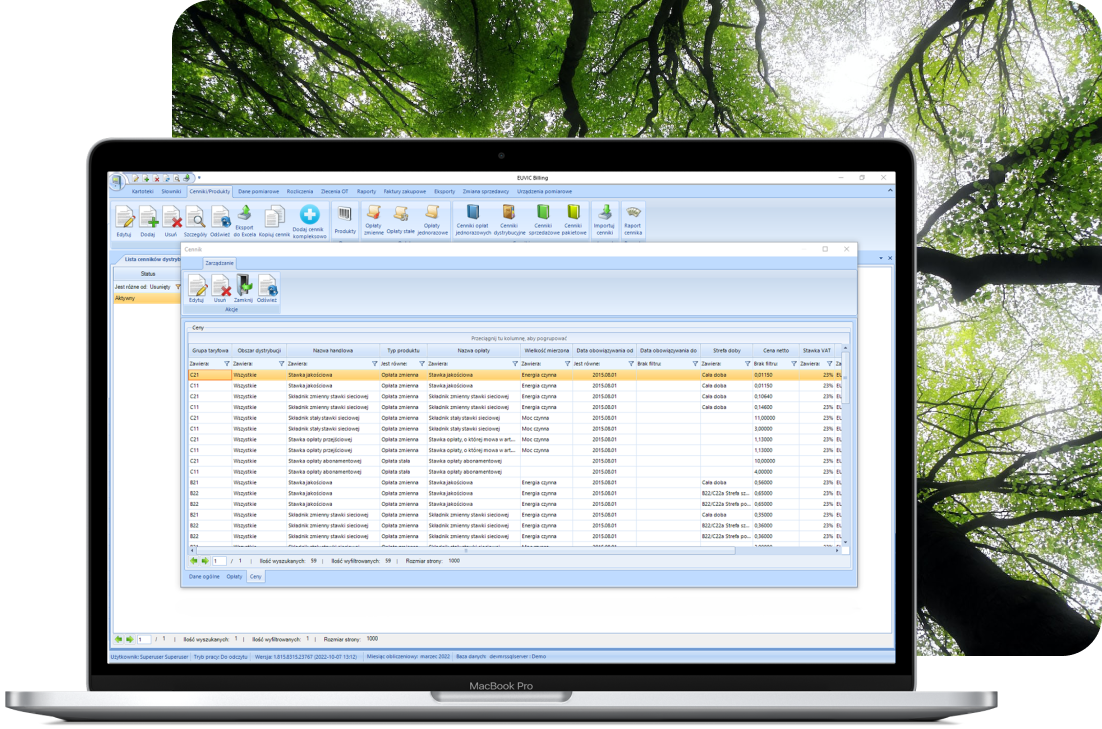
Task: Switch to Dane ogólne bottom tab
Action: click(x=204, y=576)
